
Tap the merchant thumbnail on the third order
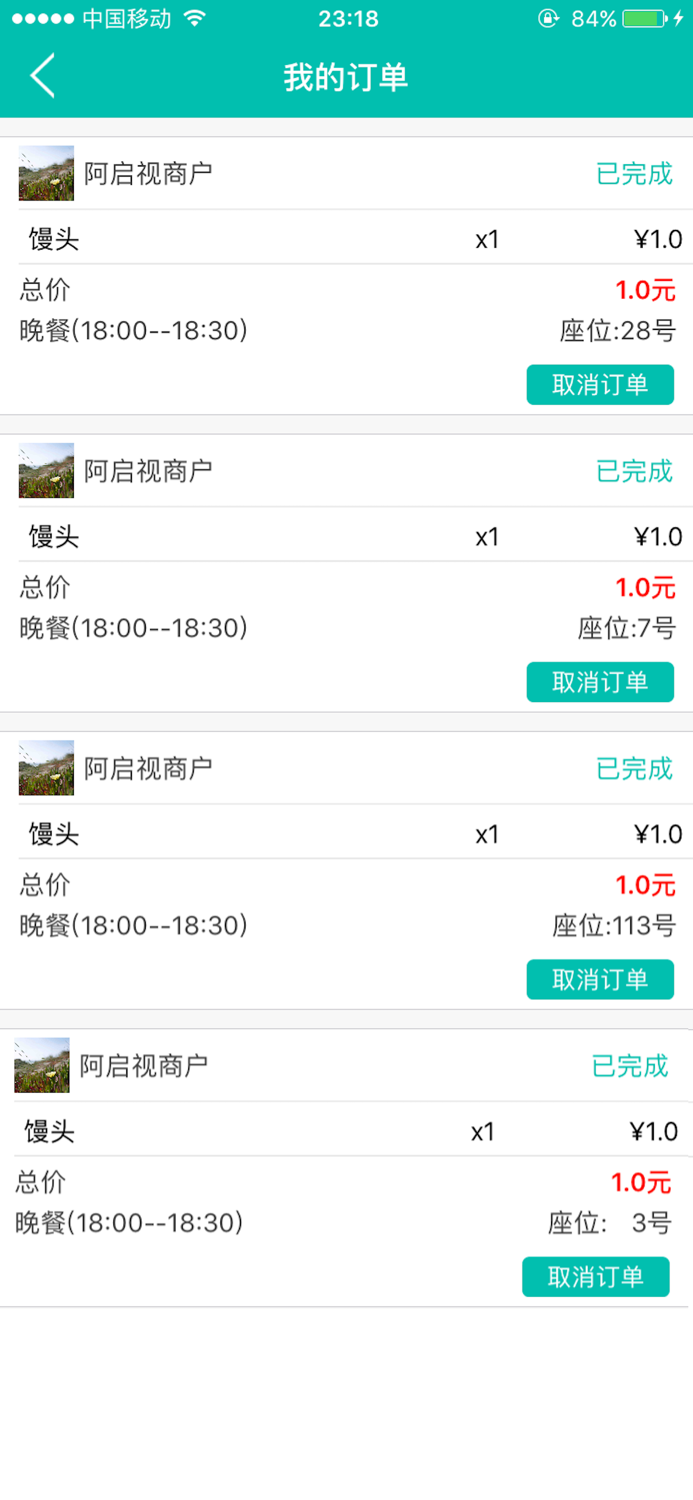coord(45,767)
